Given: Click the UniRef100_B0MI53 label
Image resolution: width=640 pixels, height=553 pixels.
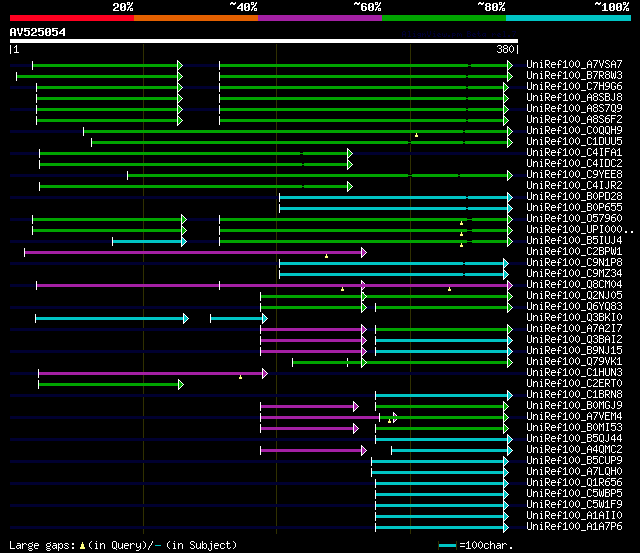Looking at the screenshot, I should tap(574, 428).
